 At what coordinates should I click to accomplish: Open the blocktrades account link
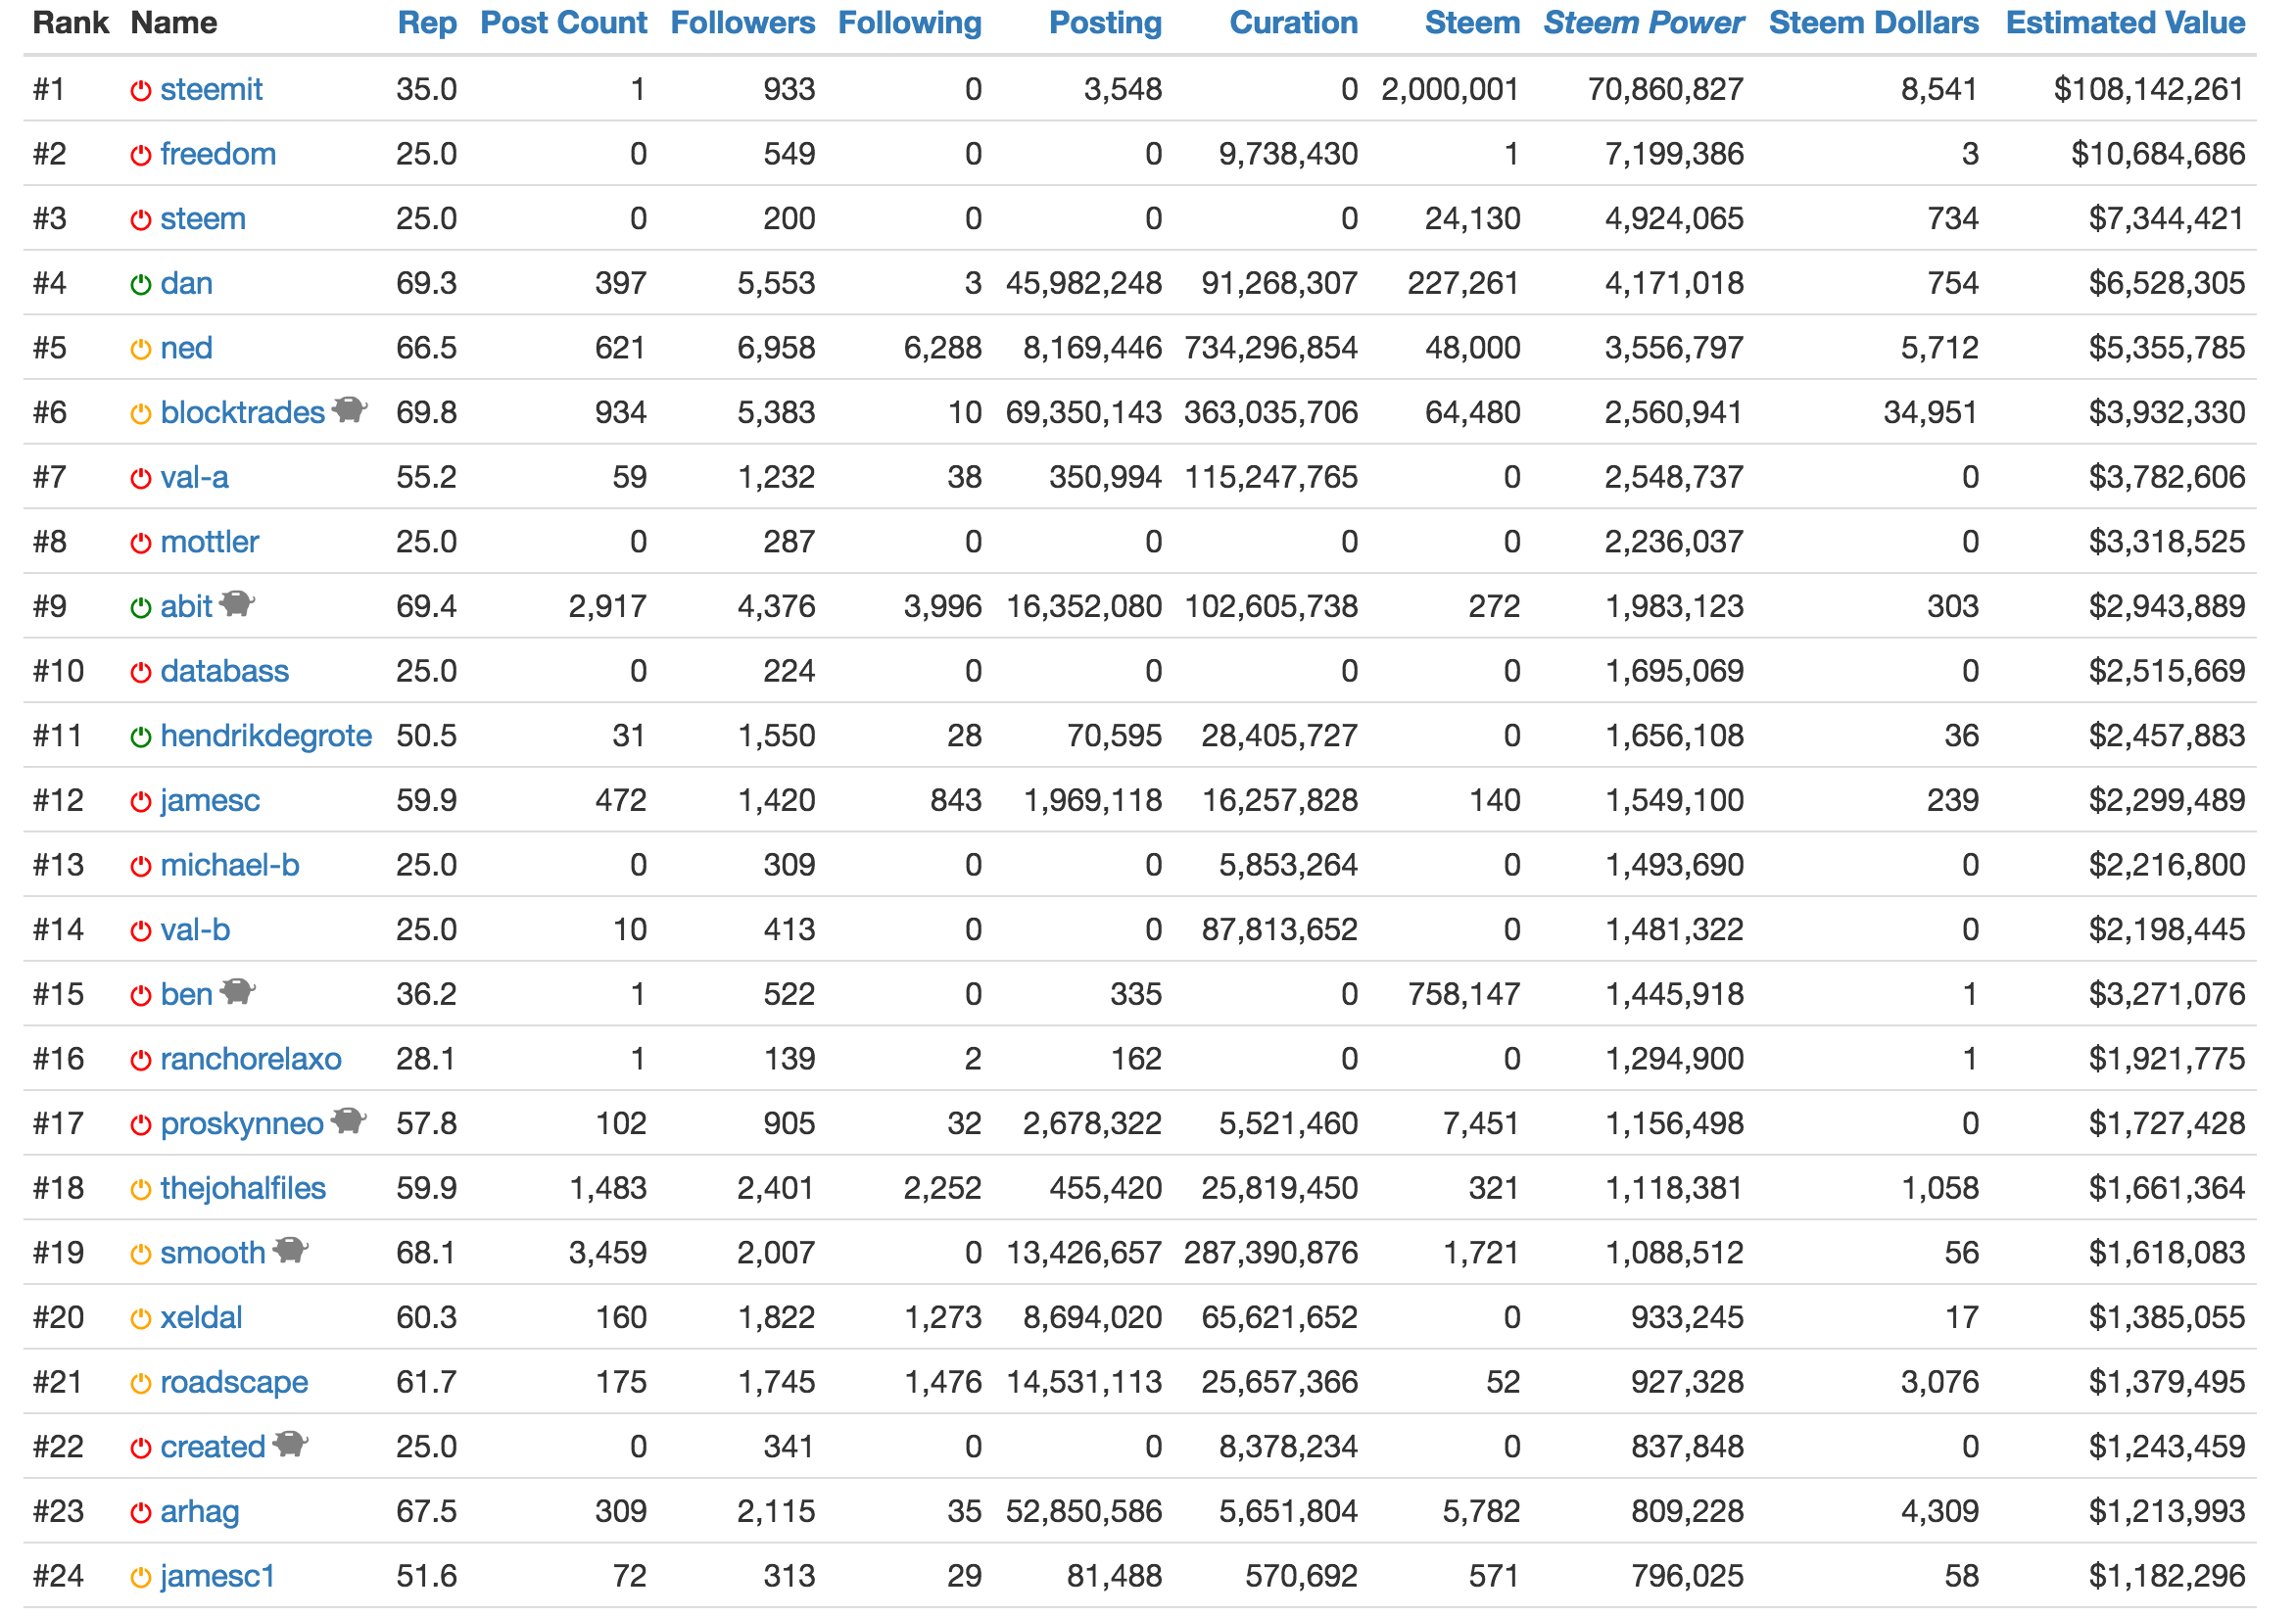(243, 413)
